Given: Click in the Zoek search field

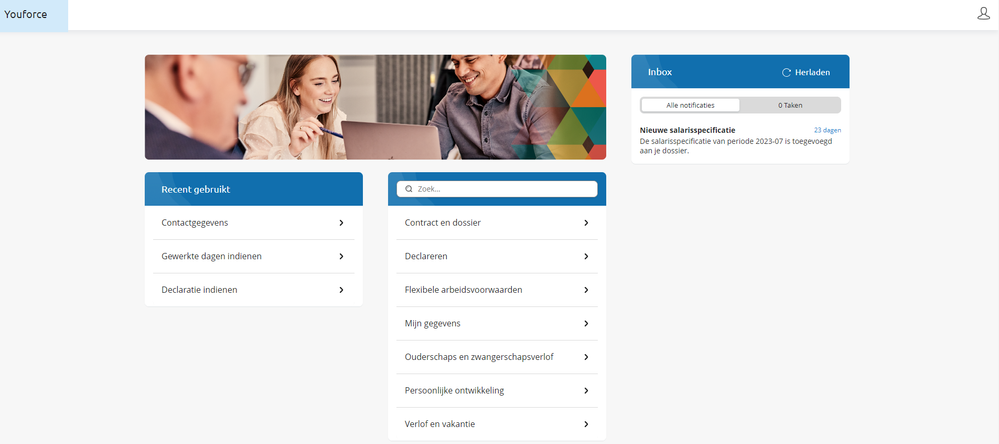Looking at the screenshot, I should click(497, 189).
